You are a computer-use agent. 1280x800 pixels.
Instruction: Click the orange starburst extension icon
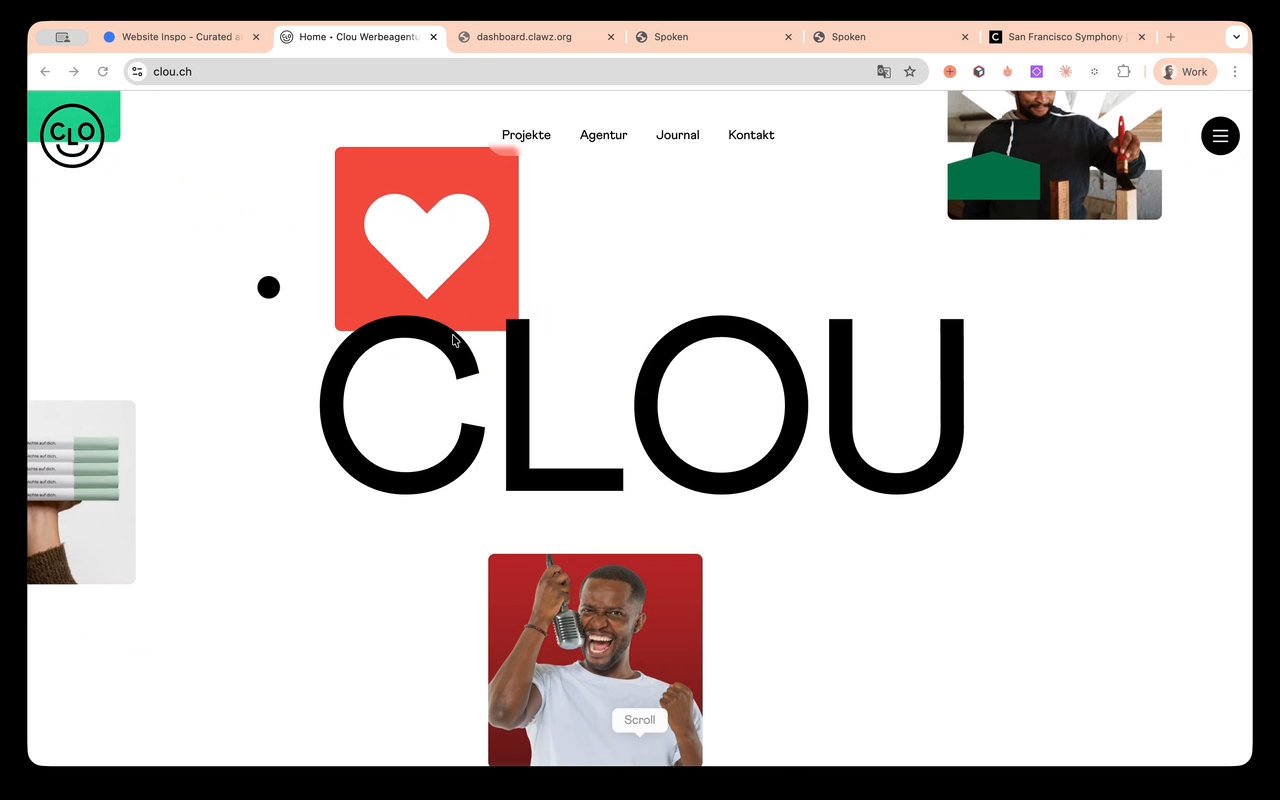1066,72
